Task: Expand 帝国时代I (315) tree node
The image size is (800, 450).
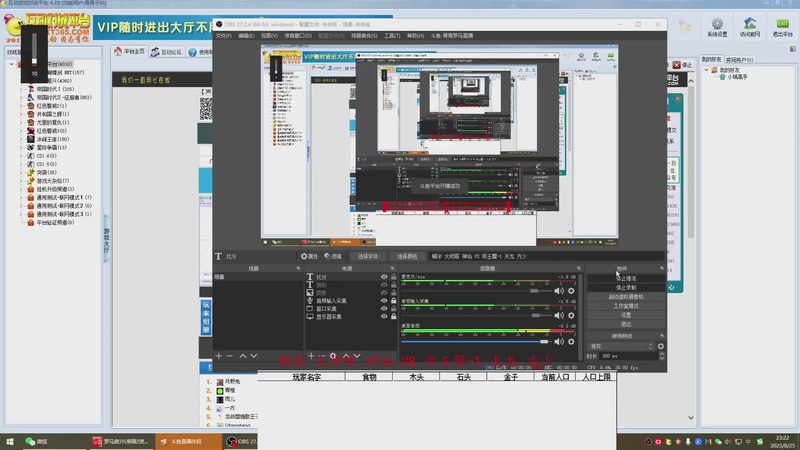Action: 21,89
